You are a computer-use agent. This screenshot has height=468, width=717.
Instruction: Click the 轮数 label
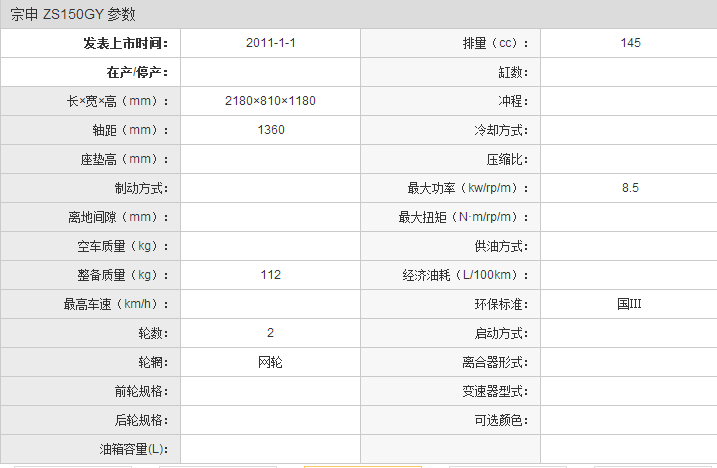(x=153, y=333)
